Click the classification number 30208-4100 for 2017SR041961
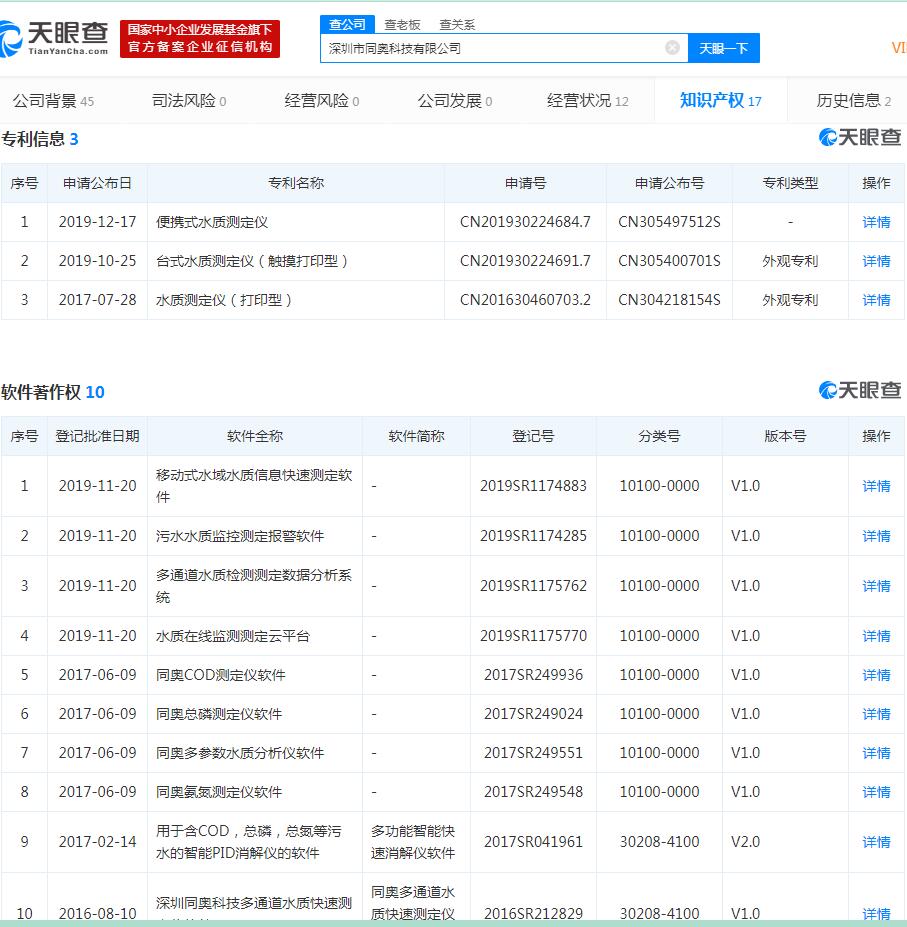This screenshot has width=907, height=927. click(659, 842)
